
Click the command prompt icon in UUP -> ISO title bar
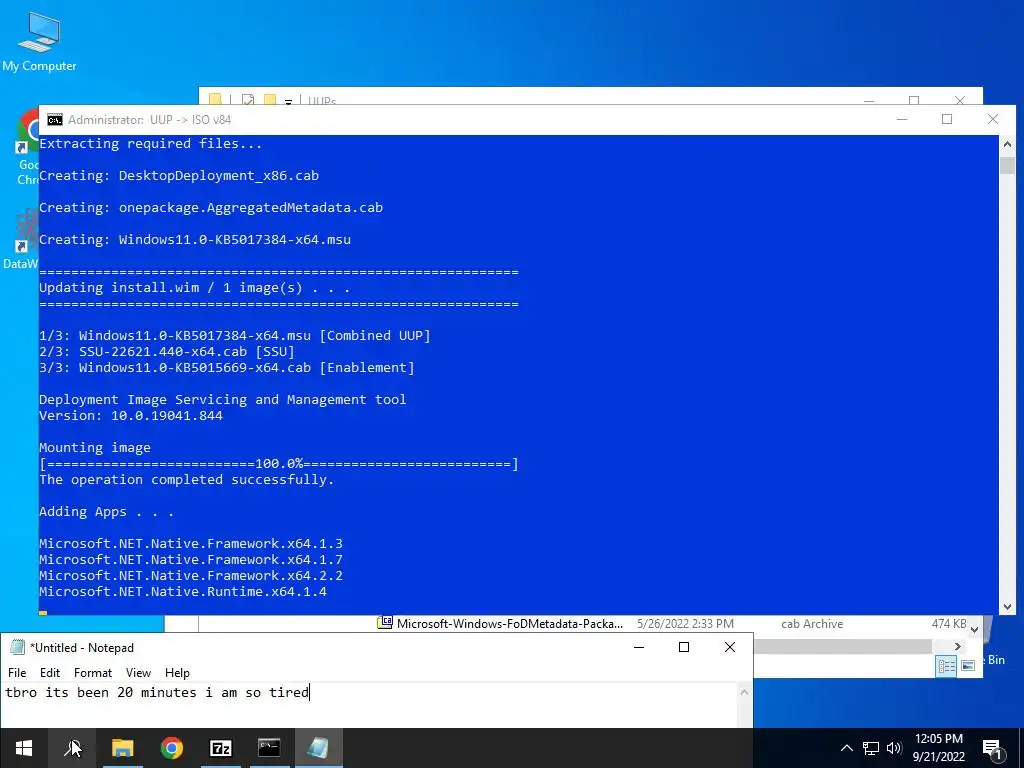[55, 120]
